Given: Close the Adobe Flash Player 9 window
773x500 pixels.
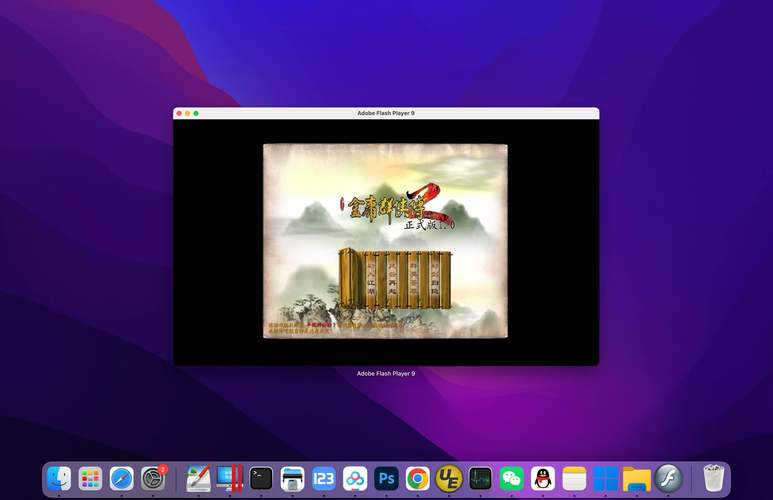Looking at the screenshot, I should tap(179, 113).
